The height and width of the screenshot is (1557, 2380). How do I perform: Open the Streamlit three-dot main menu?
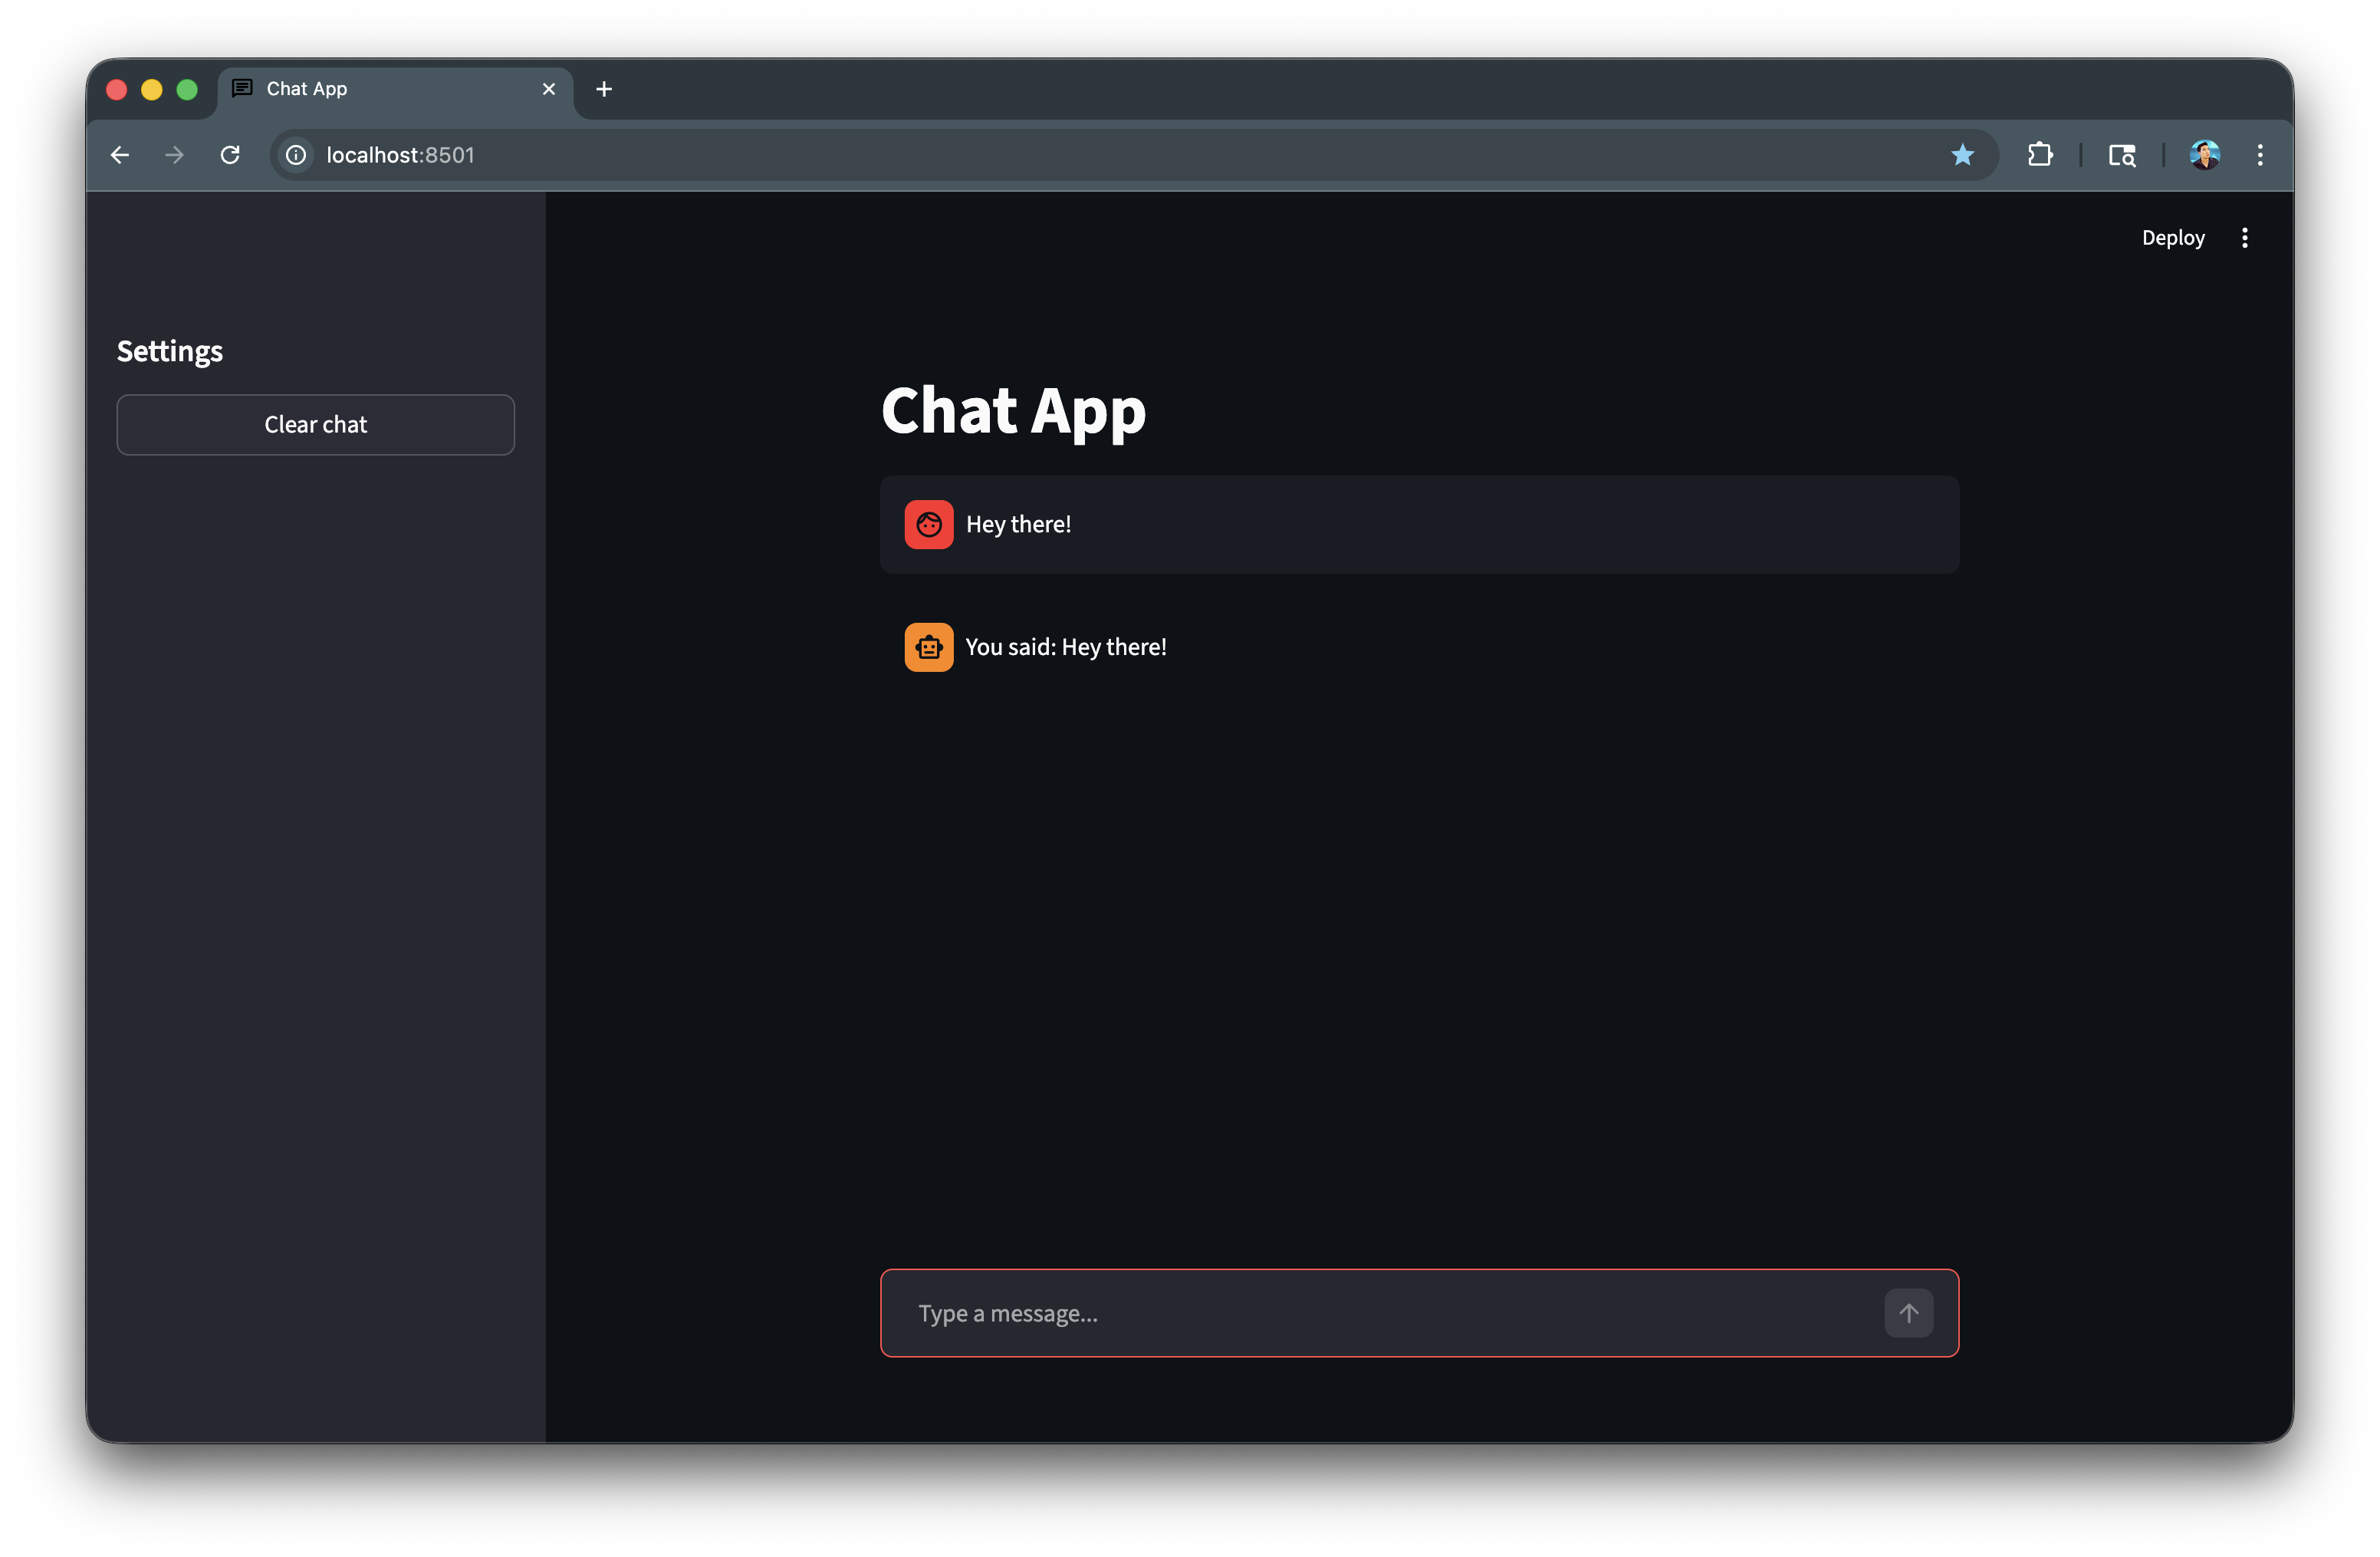pos(2244,238)
